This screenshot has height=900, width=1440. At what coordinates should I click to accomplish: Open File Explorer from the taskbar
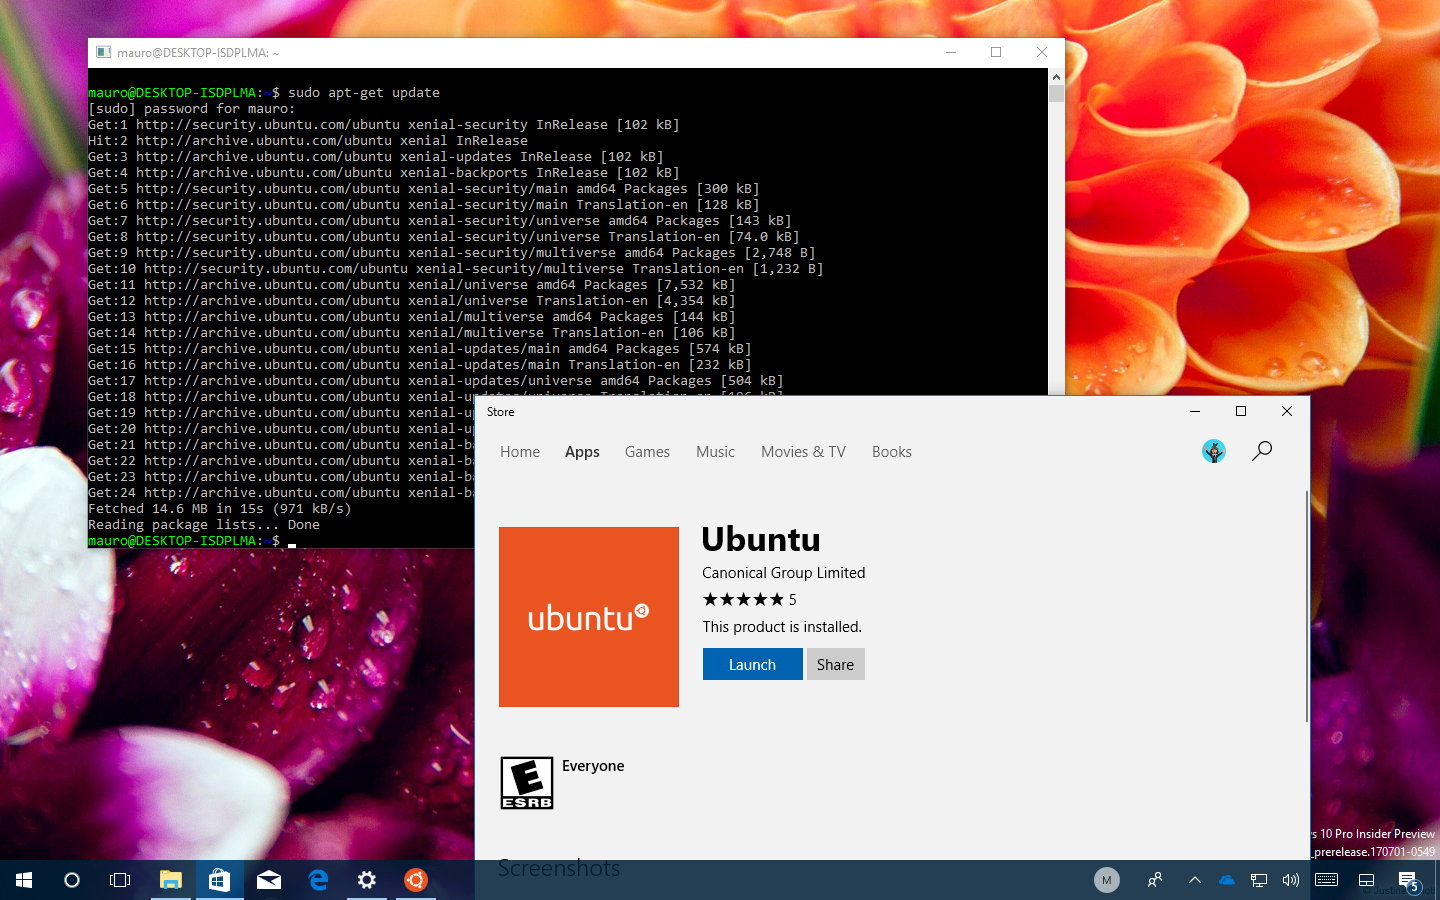pyautogui.click(x=171, y=880)
